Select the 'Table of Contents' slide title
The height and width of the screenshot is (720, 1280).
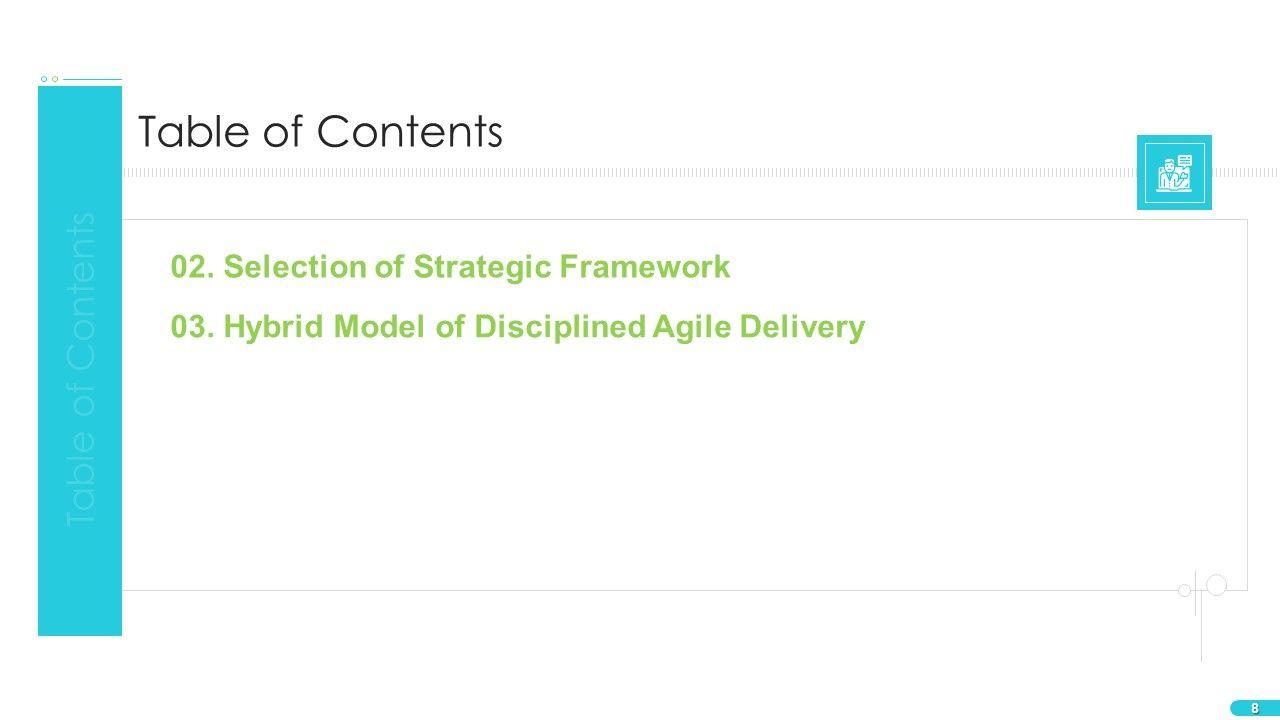click(319, 131)
